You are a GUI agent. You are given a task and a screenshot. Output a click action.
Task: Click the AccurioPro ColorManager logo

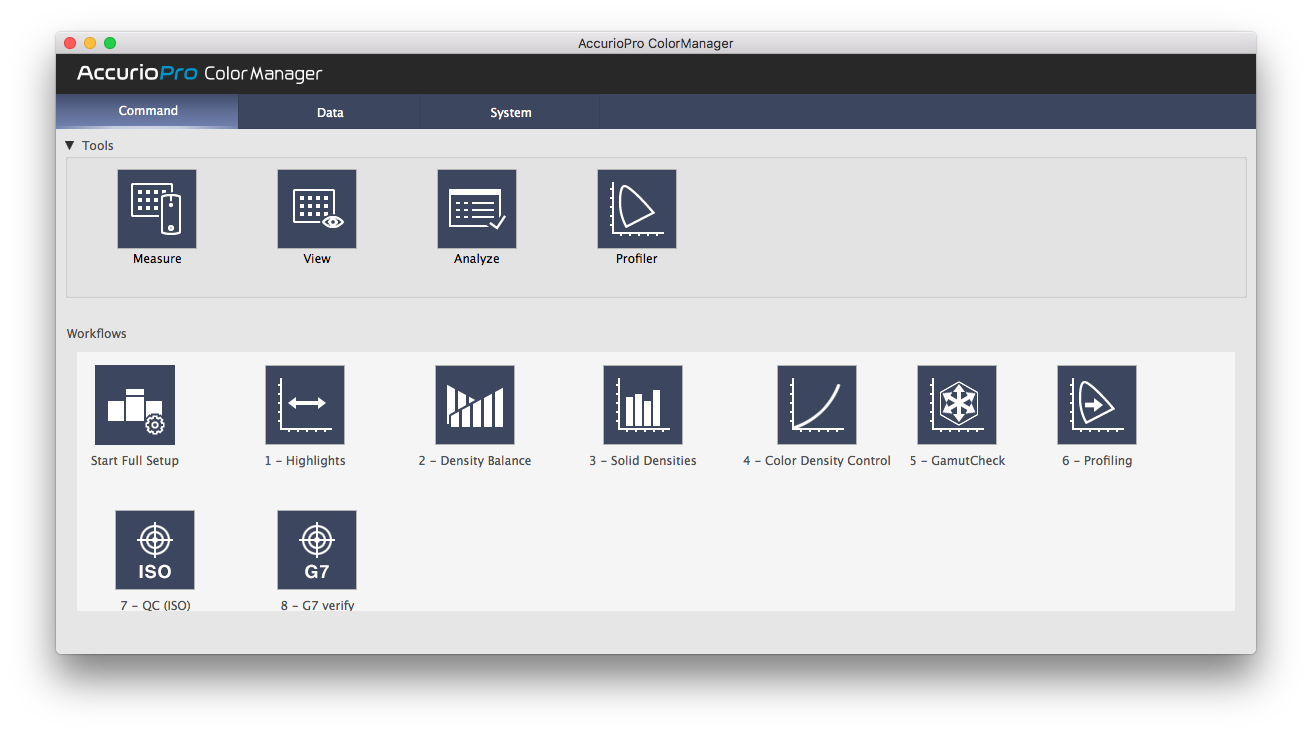click(x=200, y=74)
